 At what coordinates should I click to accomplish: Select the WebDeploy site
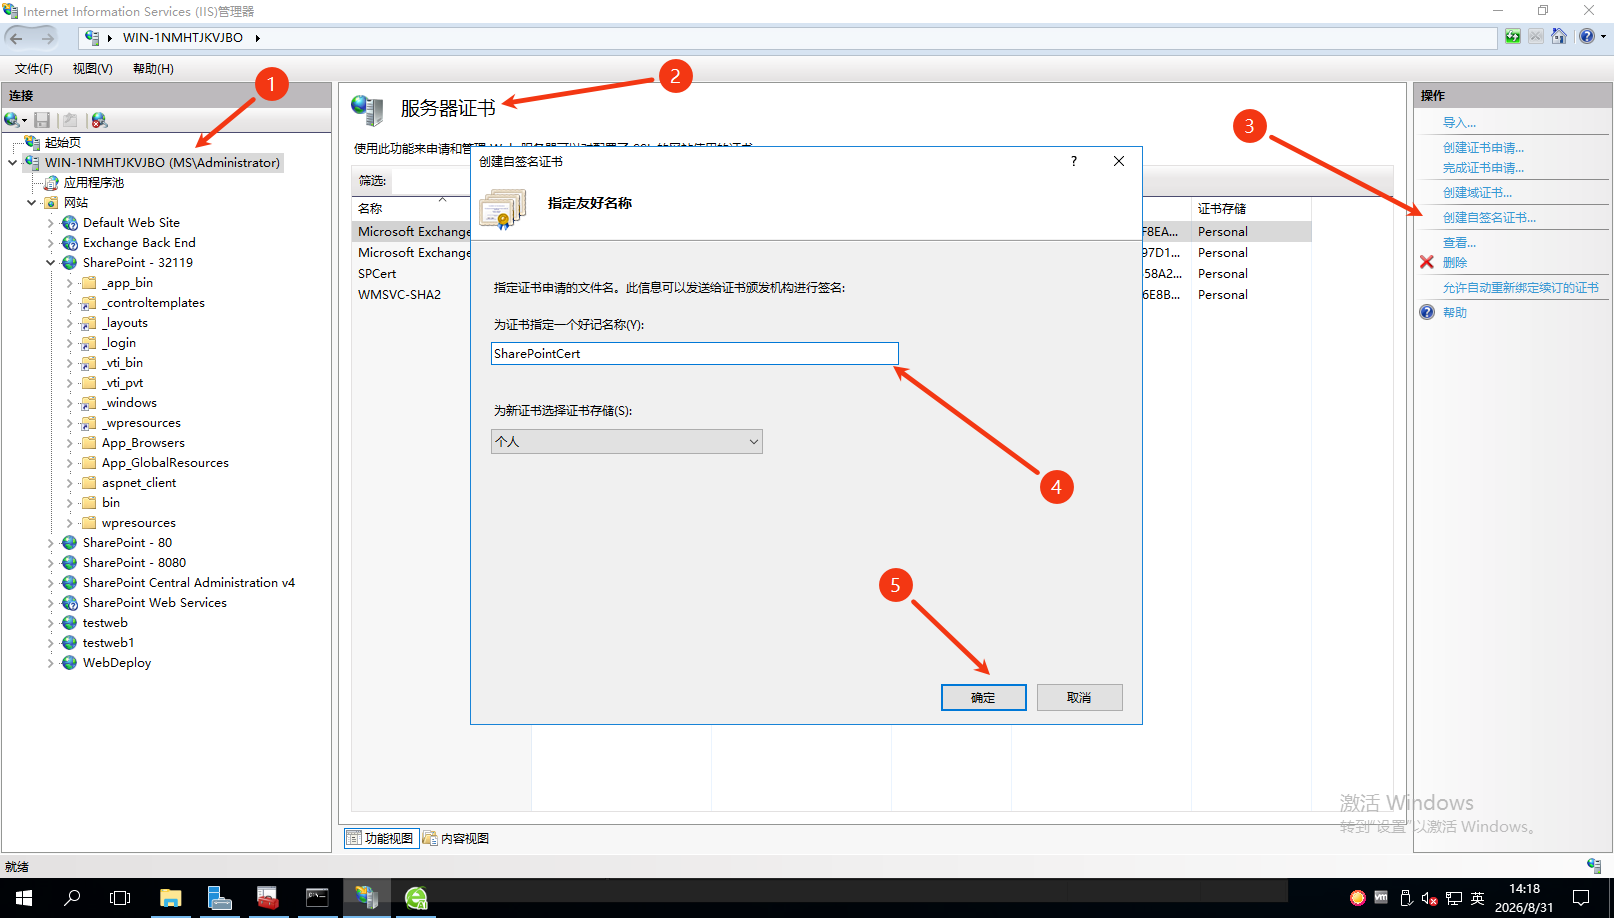(x=117, y=663)
